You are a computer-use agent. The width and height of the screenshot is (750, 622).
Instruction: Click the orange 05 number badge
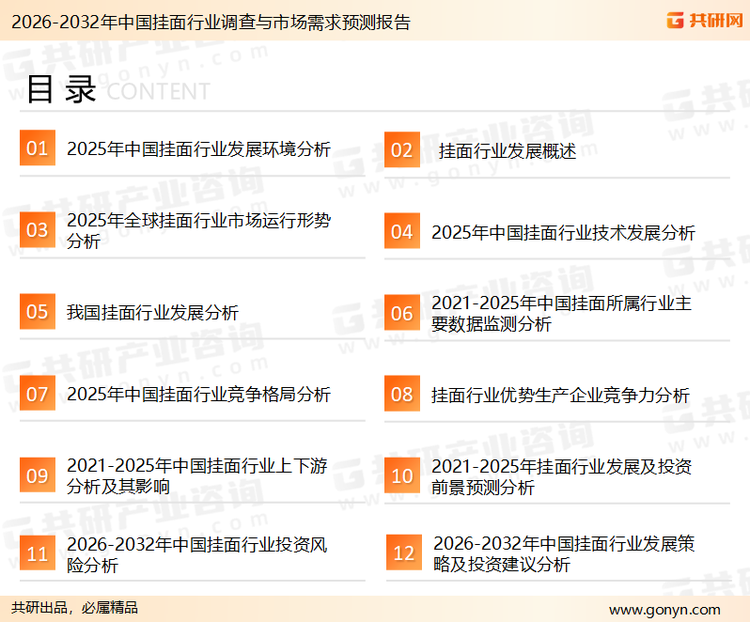point(37,311)
